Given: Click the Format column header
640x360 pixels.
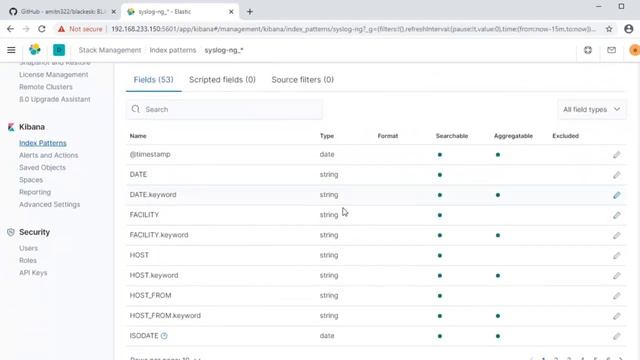Looking at the screenshot, I should tap(388, 136).
